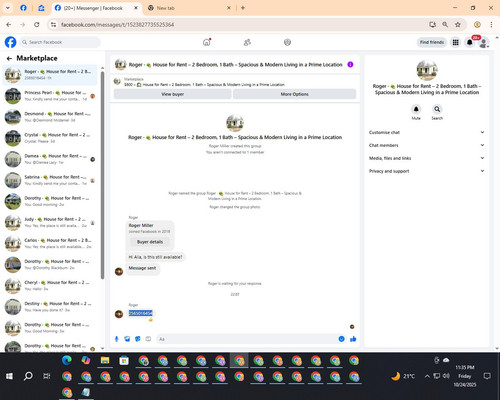Open the Chrome three-dot menu
Image resolution: width=500 pixels, height=400 pixels.
491,25
